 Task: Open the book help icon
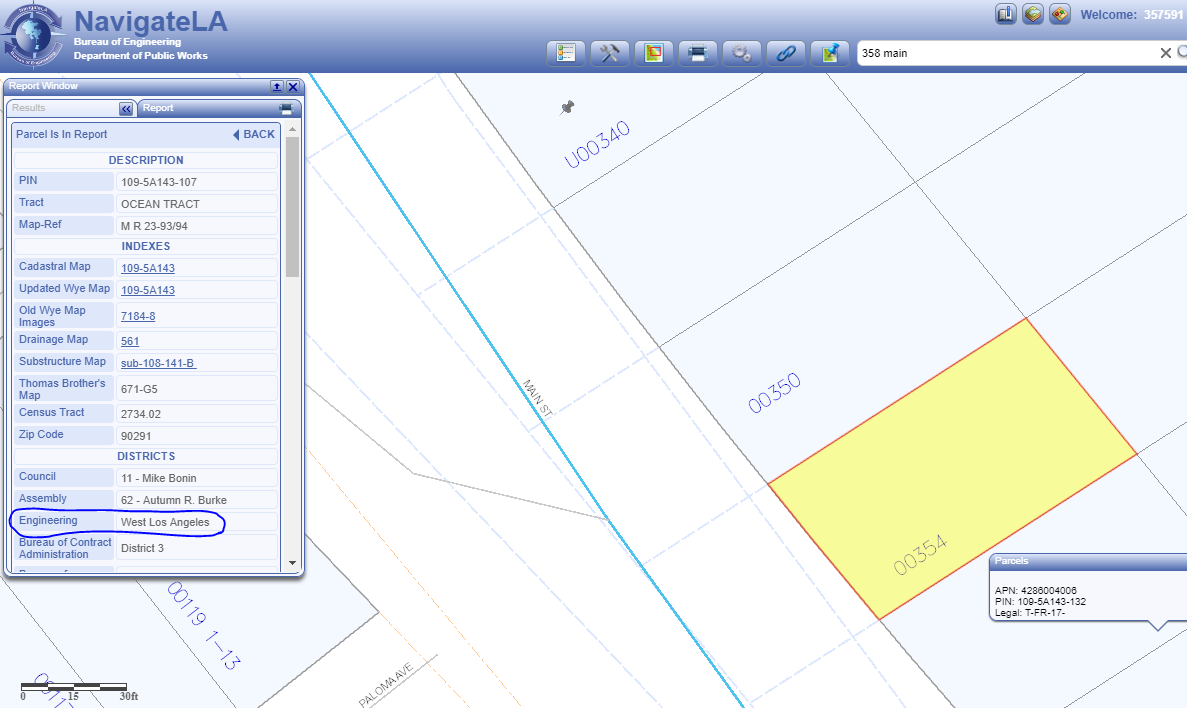point(1005,14)
